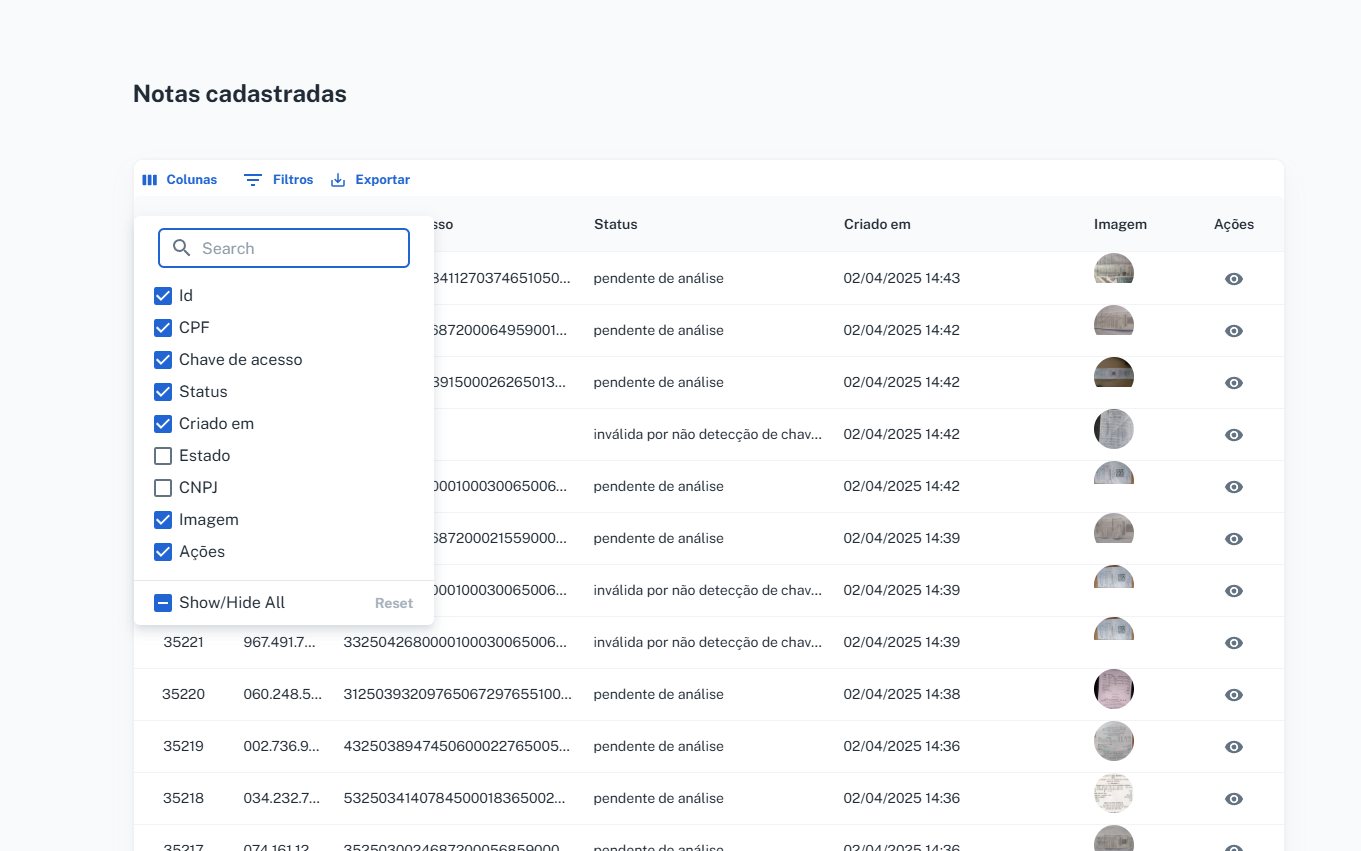Uncheck the Imagem column checkbox
The width and height of the screenshot is (1361, 851).
click(x=163, y=520)
